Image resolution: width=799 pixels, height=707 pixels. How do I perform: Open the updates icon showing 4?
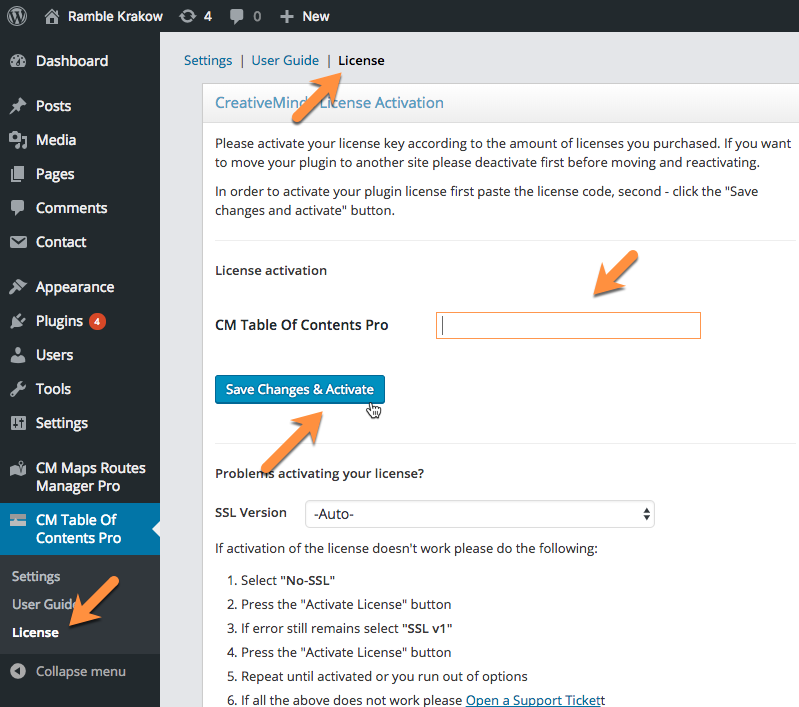188,16
